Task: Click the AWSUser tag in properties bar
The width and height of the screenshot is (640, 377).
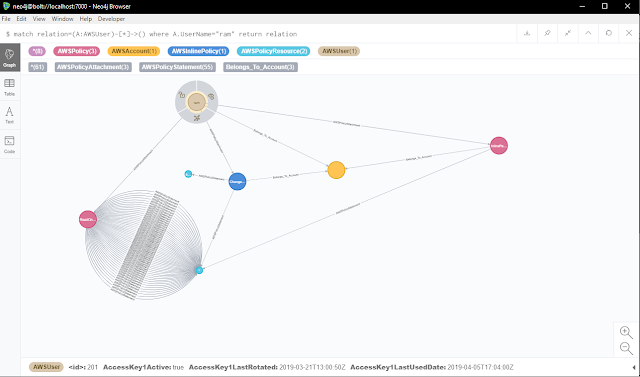Action: click(x=47, y=367)
